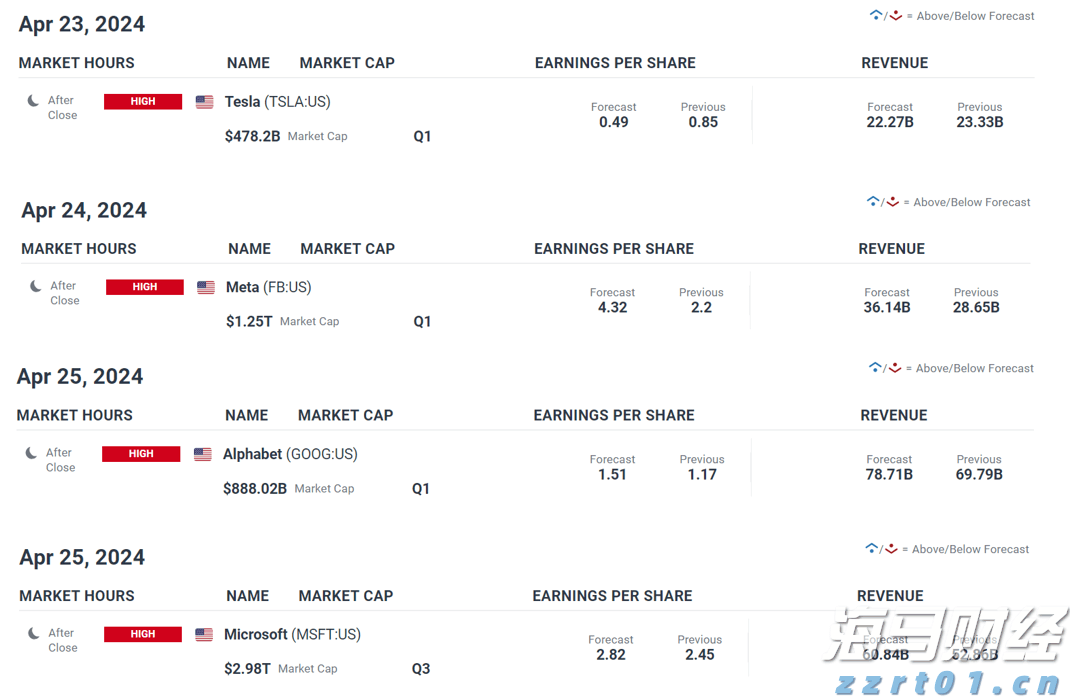
Task: Click the red HIGH indicator bar for Meta
Action: (144, 287)
